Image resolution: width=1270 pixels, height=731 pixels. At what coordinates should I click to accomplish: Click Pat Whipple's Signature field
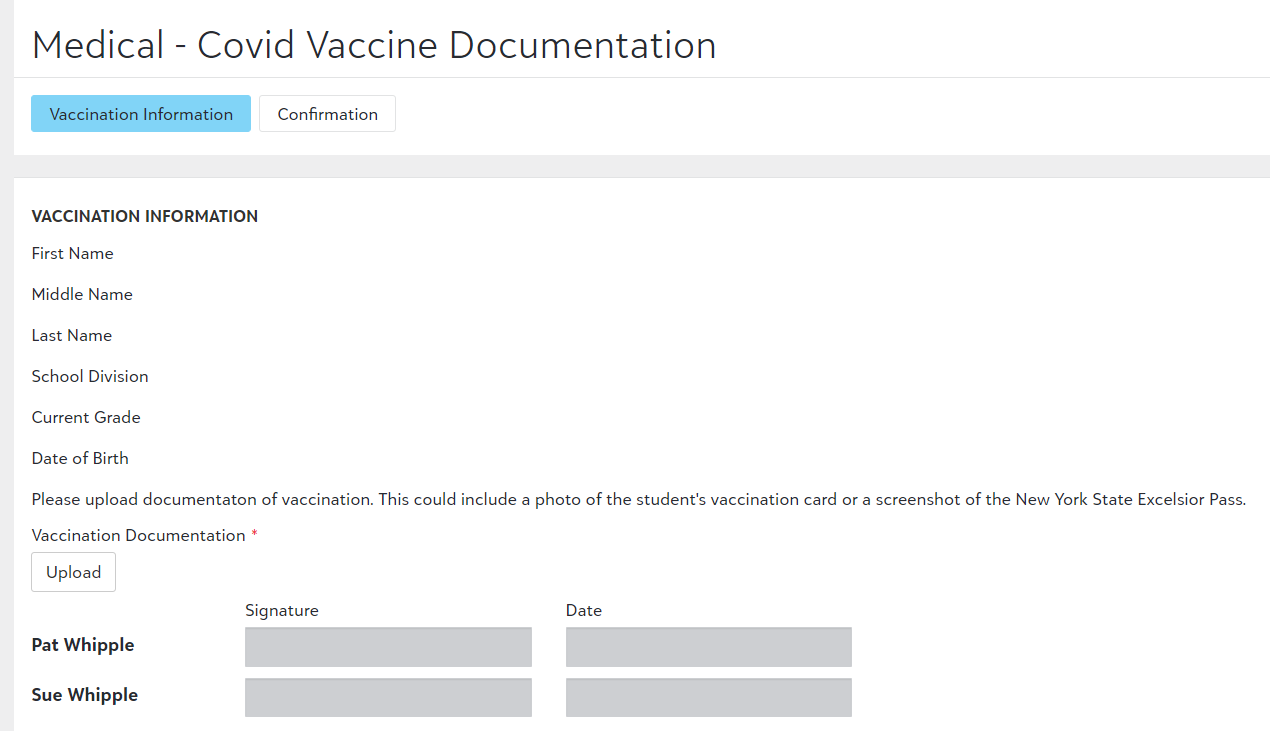click(x=388, y=647)
